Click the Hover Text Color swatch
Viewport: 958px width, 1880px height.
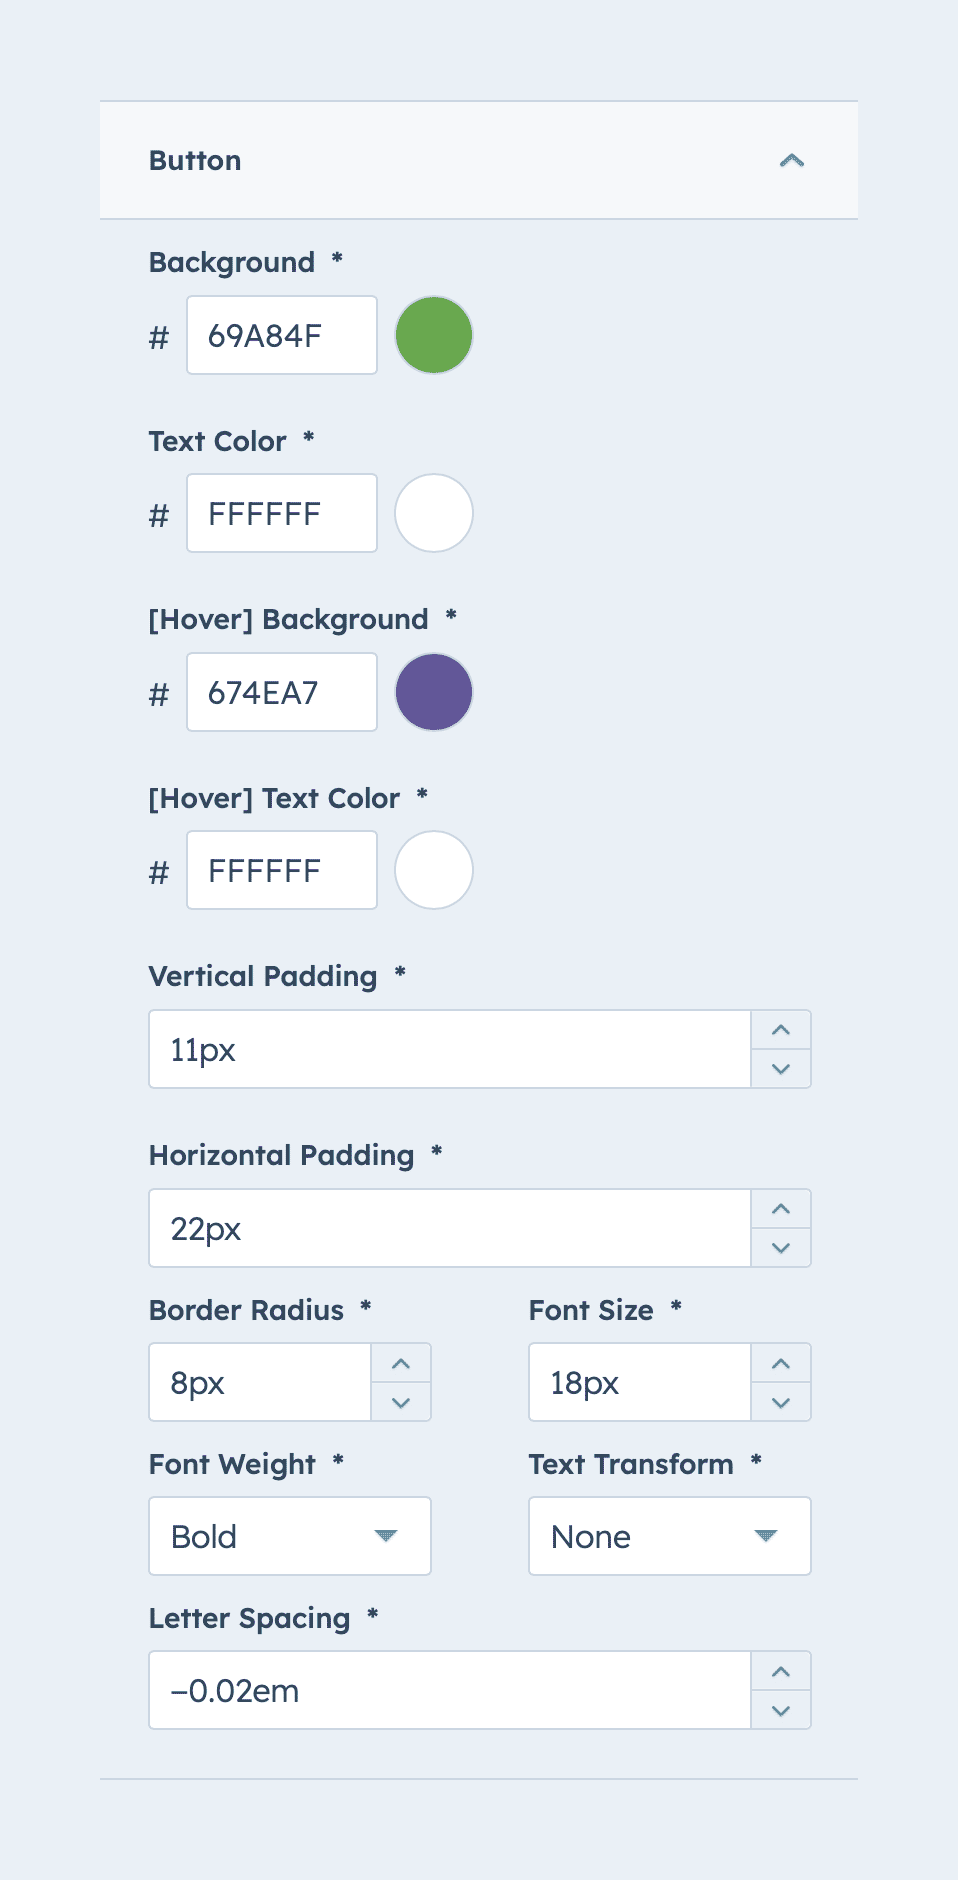(434, 870)
